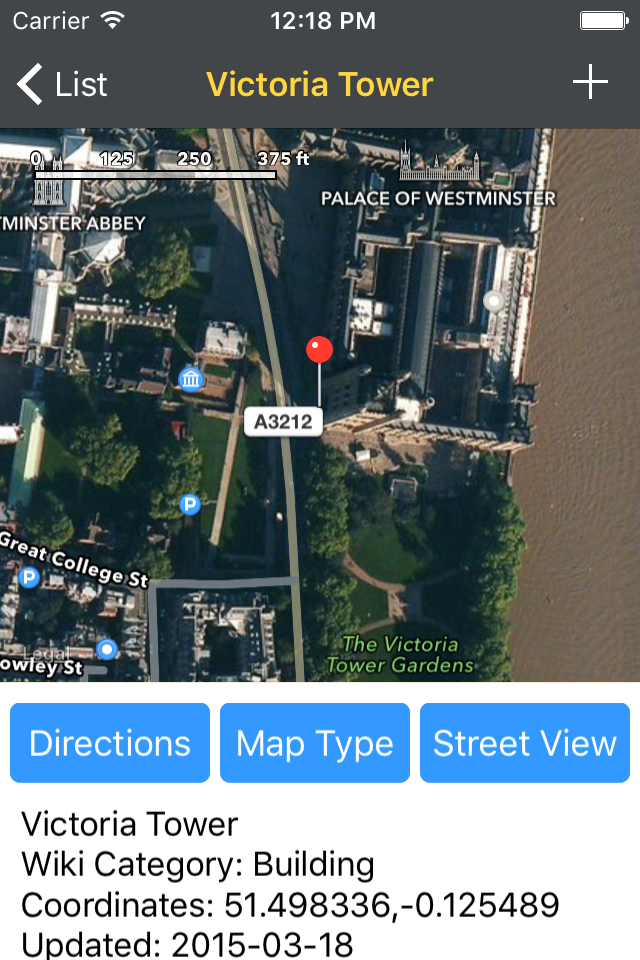Tap parking icon on Great College St
Screen dimensions: 640x960
click(29, 577)
